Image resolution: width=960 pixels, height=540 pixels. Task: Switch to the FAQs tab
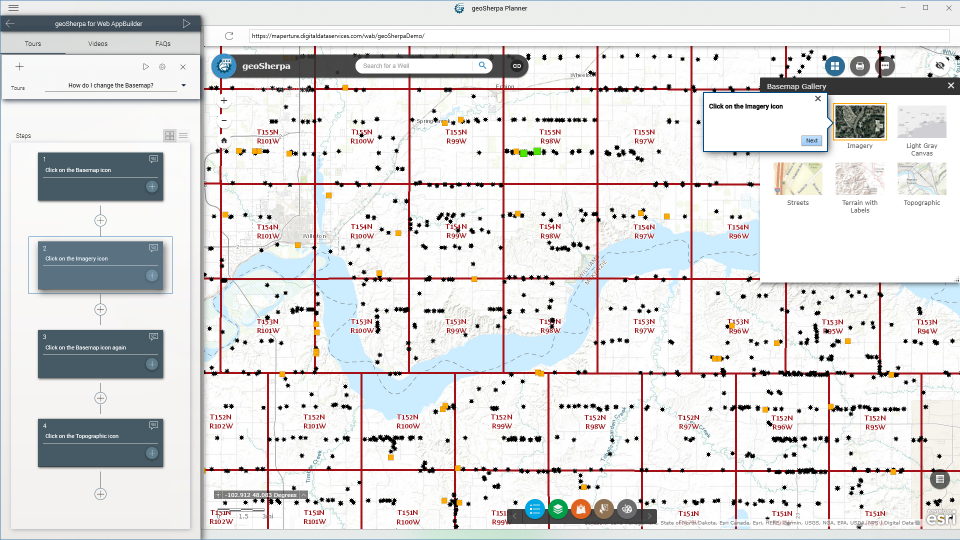pos(163,44)
